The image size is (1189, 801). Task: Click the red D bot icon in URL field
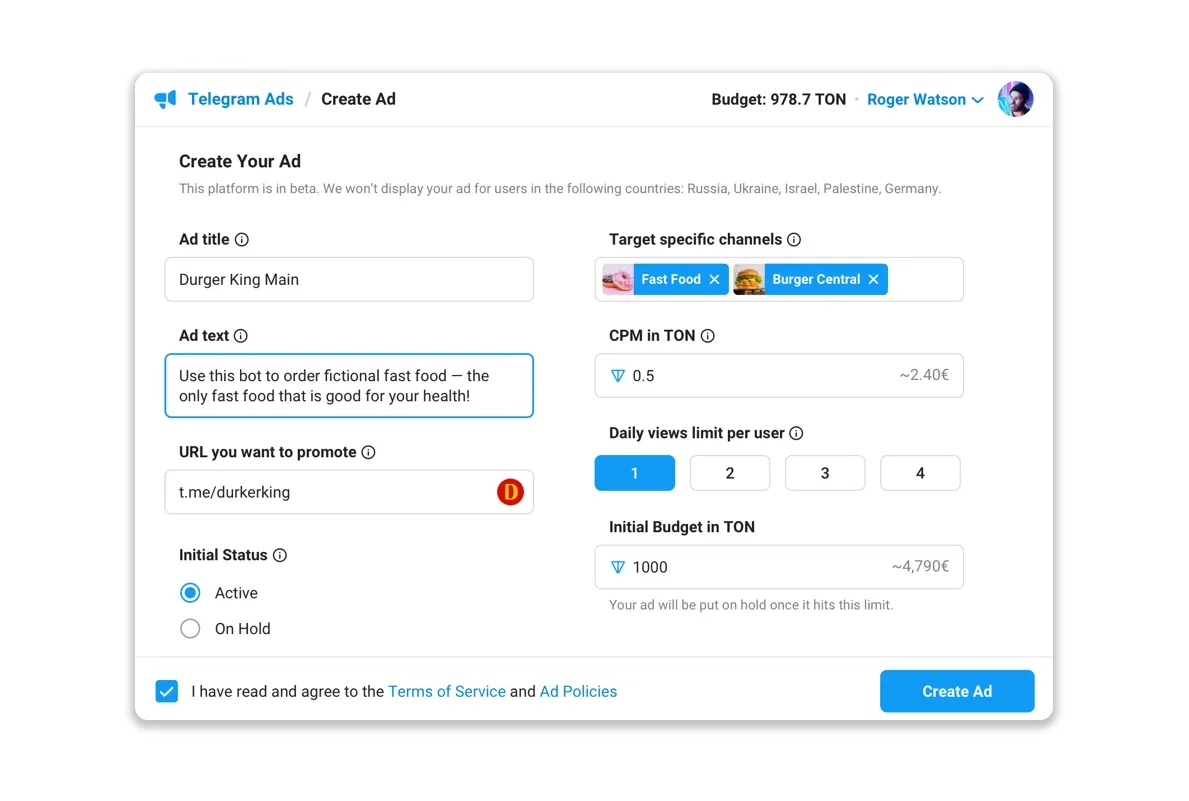[510, 492]
